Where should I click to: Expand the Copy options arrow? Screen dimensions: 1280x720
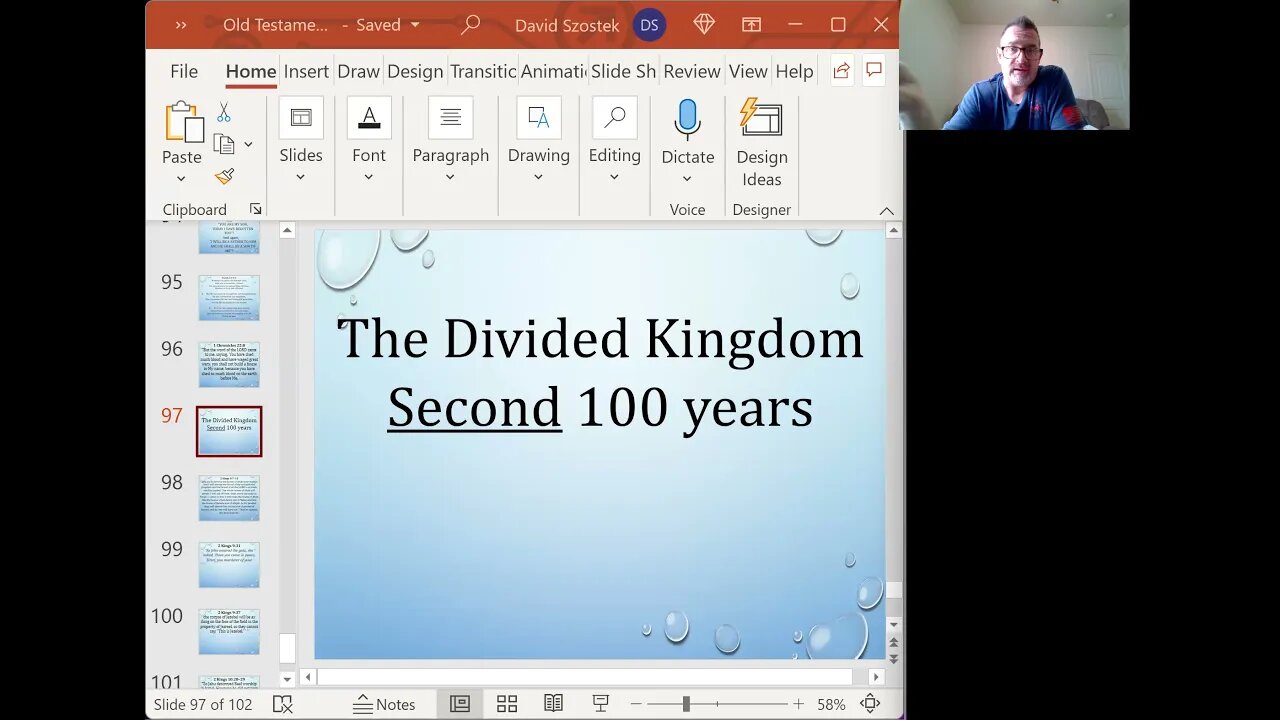pyautogui.click(x=248, y=144)
